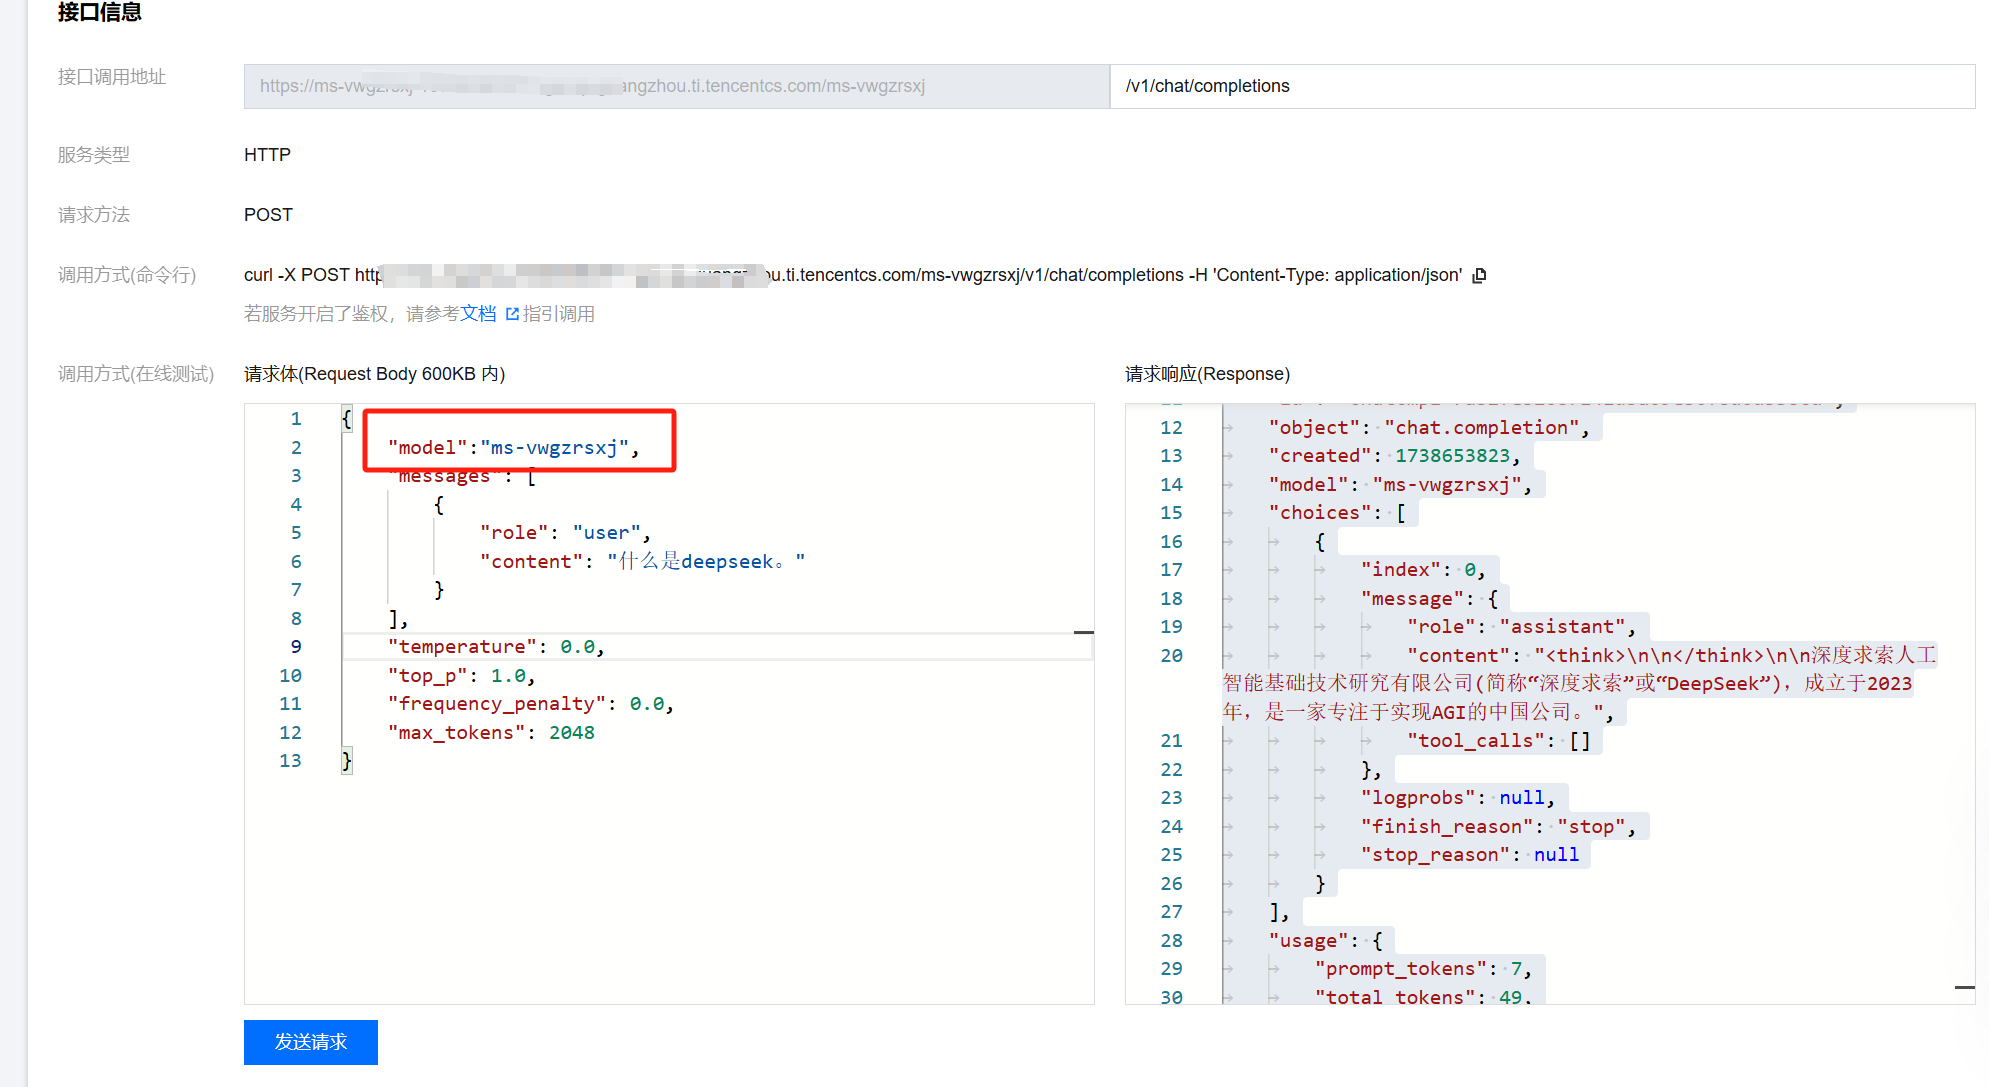1989x1087 pixels.
Task: Click line number 13 in request editor
Action: tap(290, 761)
